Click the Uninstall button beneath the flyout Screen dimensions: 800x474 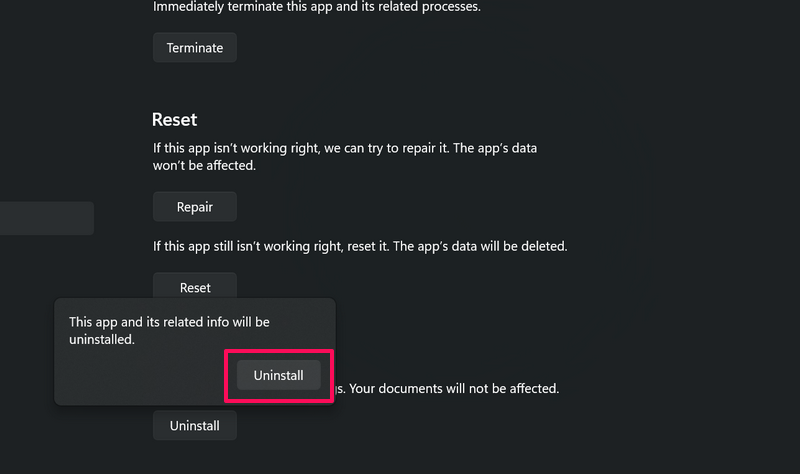point(194,425)
